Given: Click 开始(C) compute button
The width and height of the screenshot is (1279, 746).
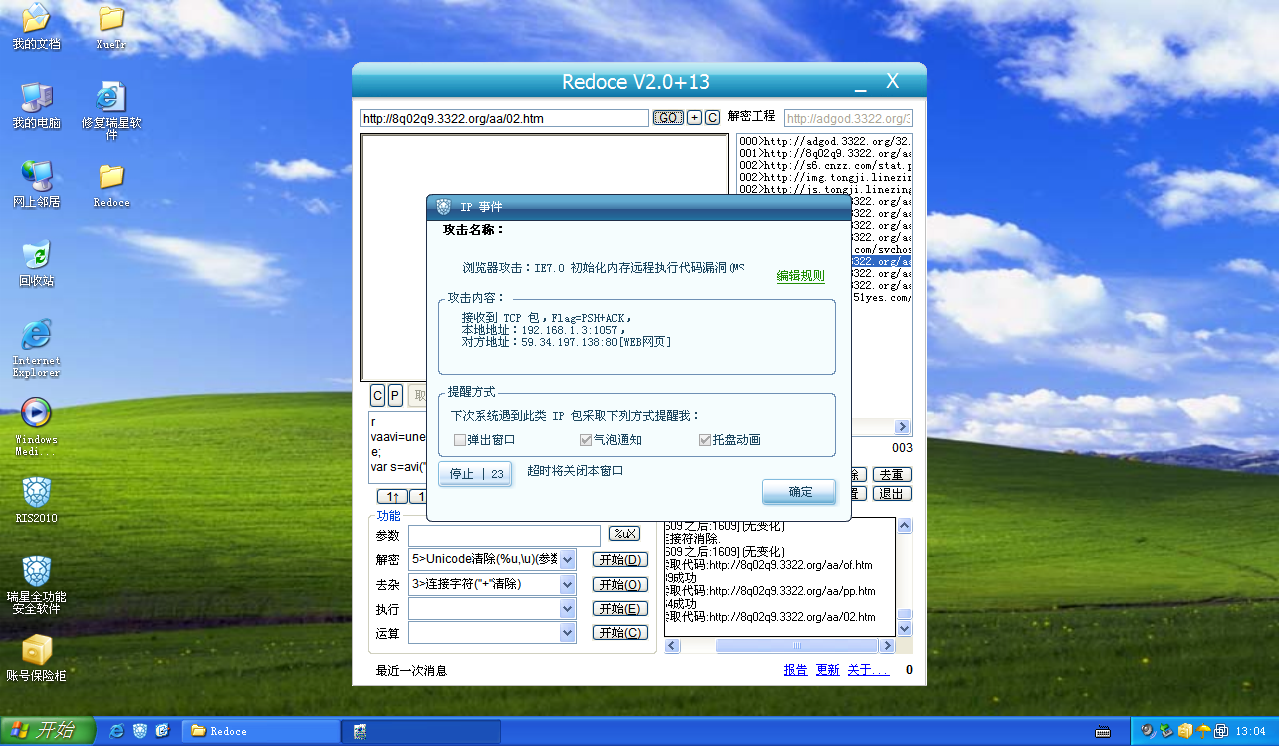Looking at the screenshot, I should click(620, 633).
